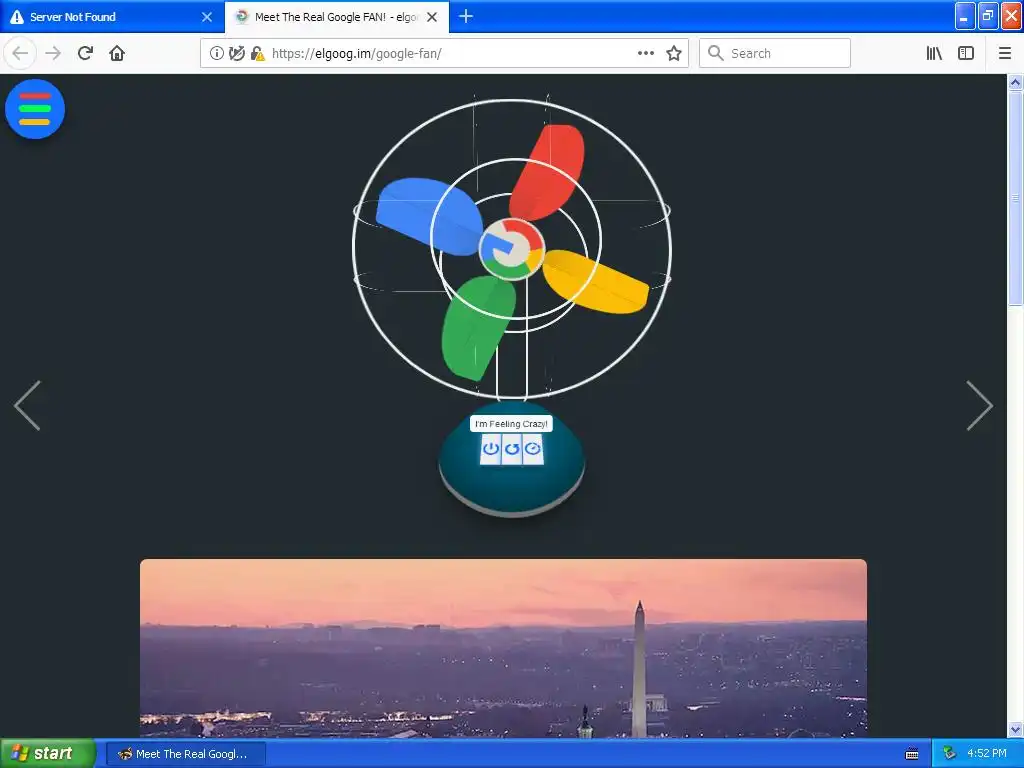Close the Google FAN tab
Image resolution: width=1024 pixels, height=768 pixels.
pos(432,17)
